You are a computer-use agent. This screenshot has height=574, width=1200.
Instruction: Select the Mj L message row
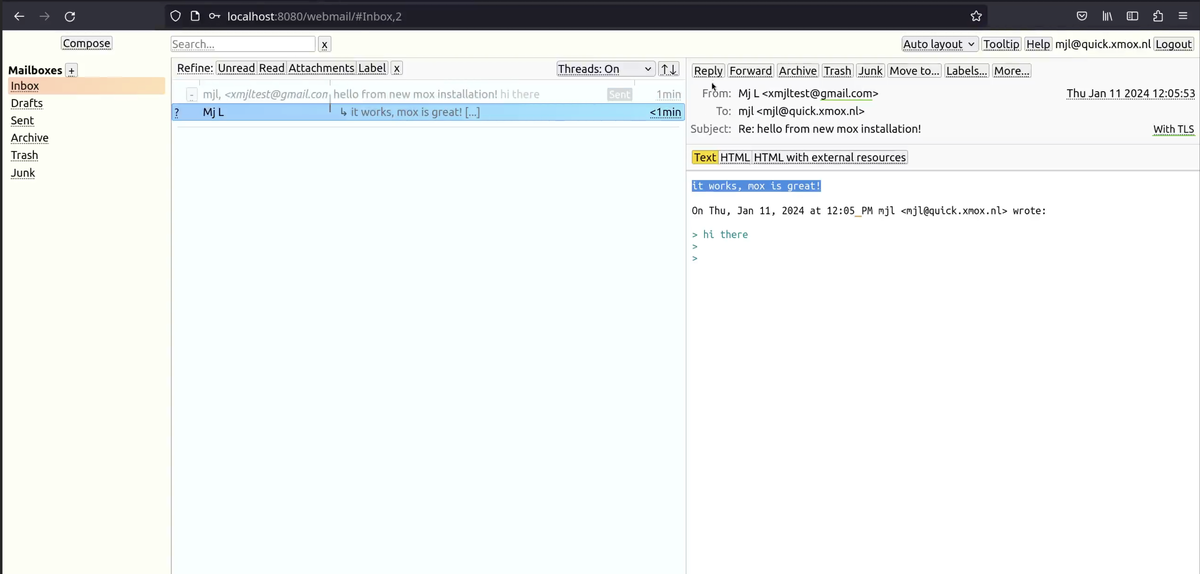pyautogui.click(x=428, y=112)
